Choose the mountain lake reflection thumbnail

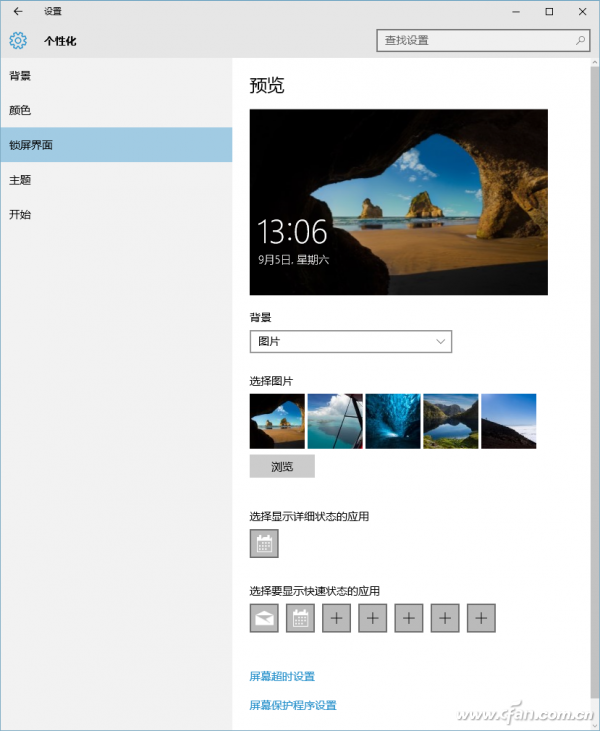(450, 421)
